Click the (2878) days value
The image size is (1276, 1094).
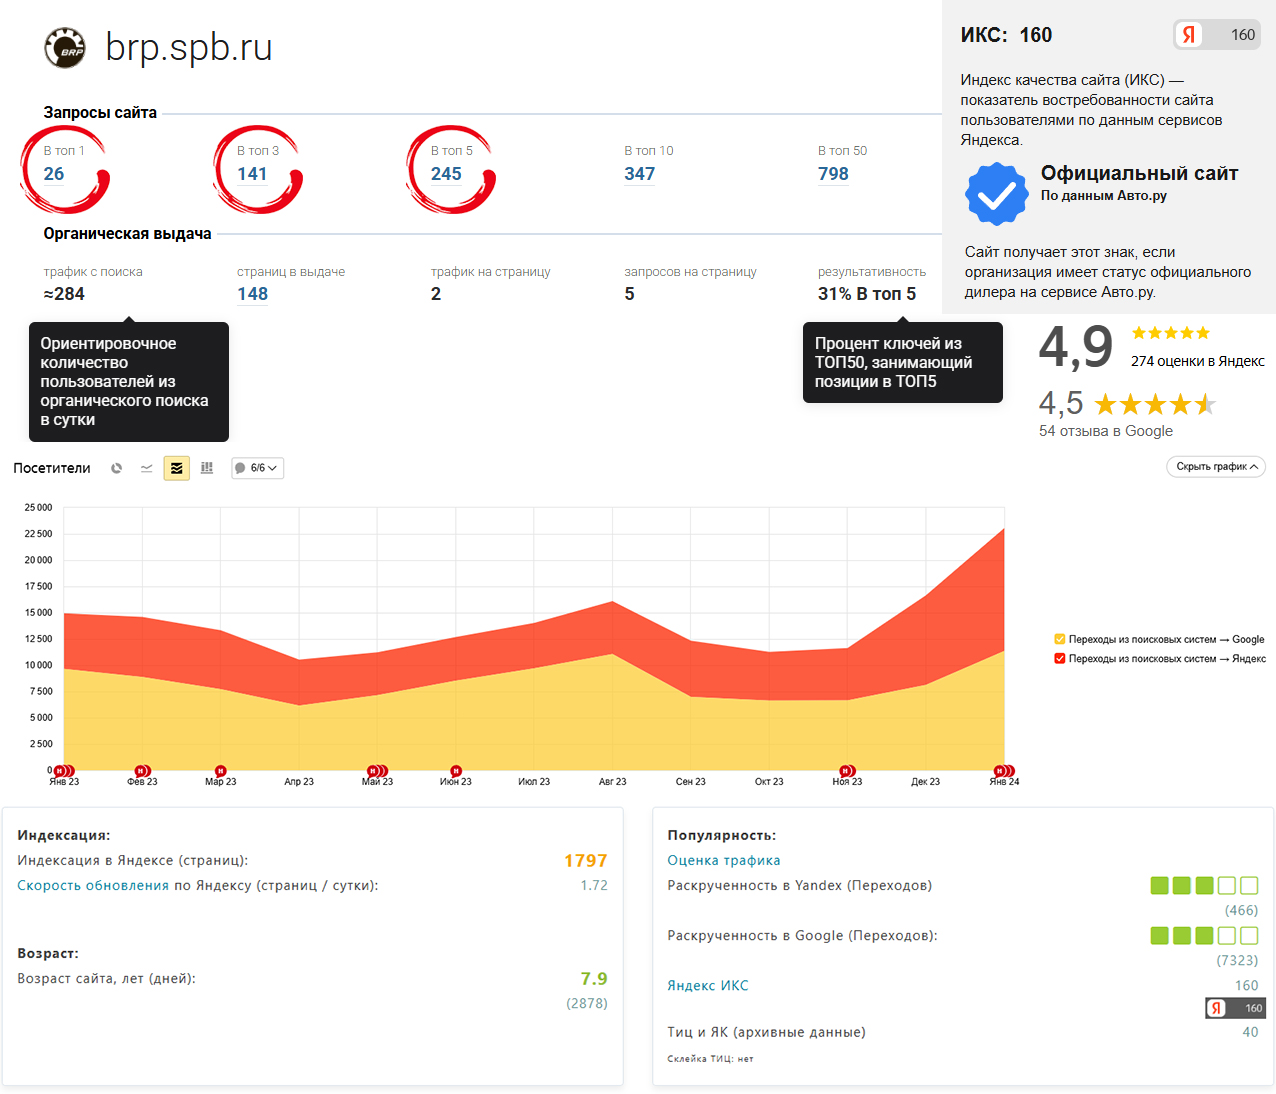(x=587, y=1003)
